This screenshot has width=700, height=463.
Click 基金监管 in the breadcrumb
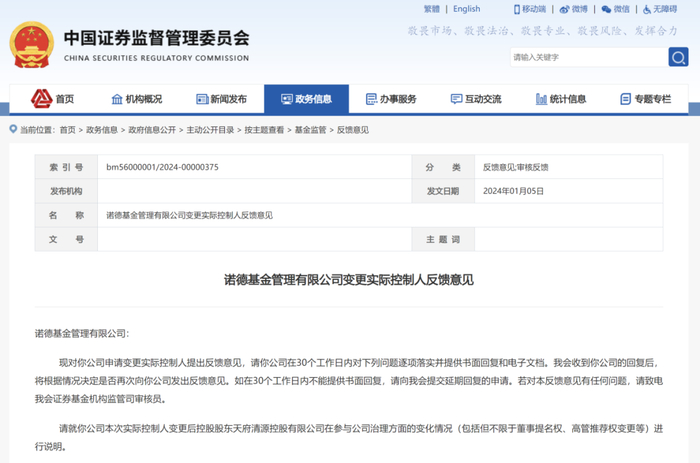[310, 130]
